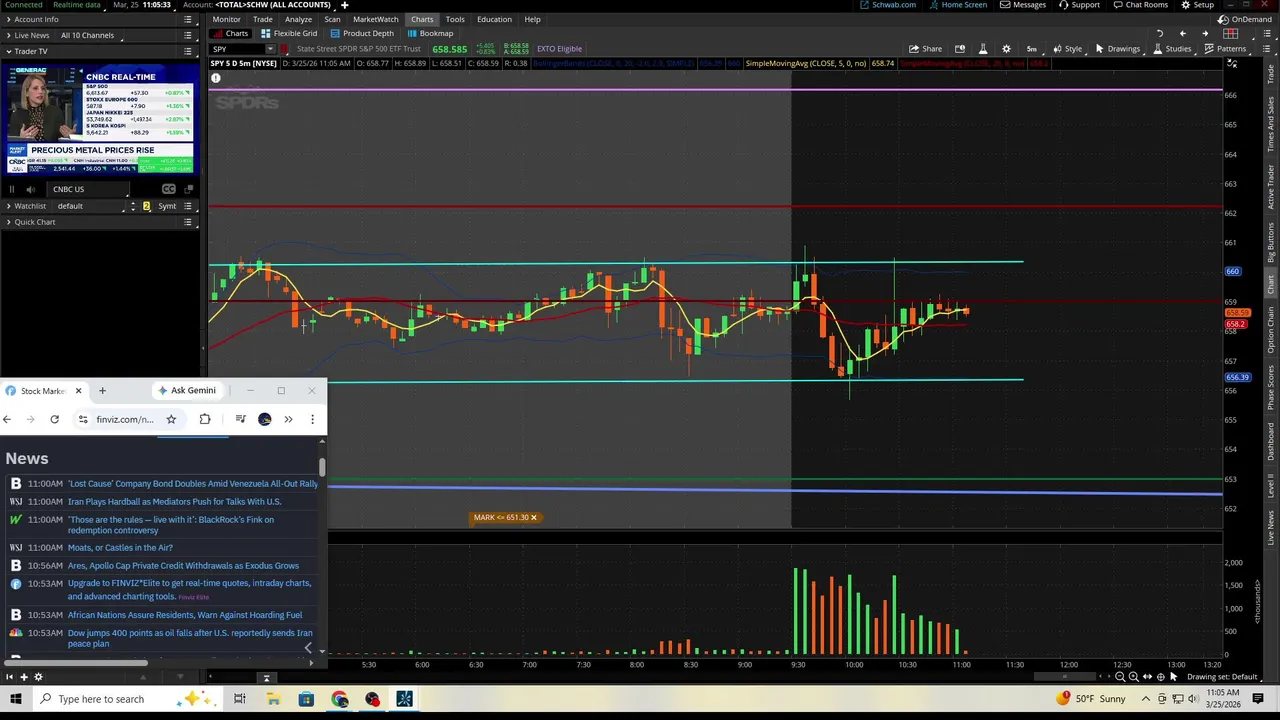Open Chat Rooms link
Viewport: 1280px width, 720px height.
[x=1140, y=5]
